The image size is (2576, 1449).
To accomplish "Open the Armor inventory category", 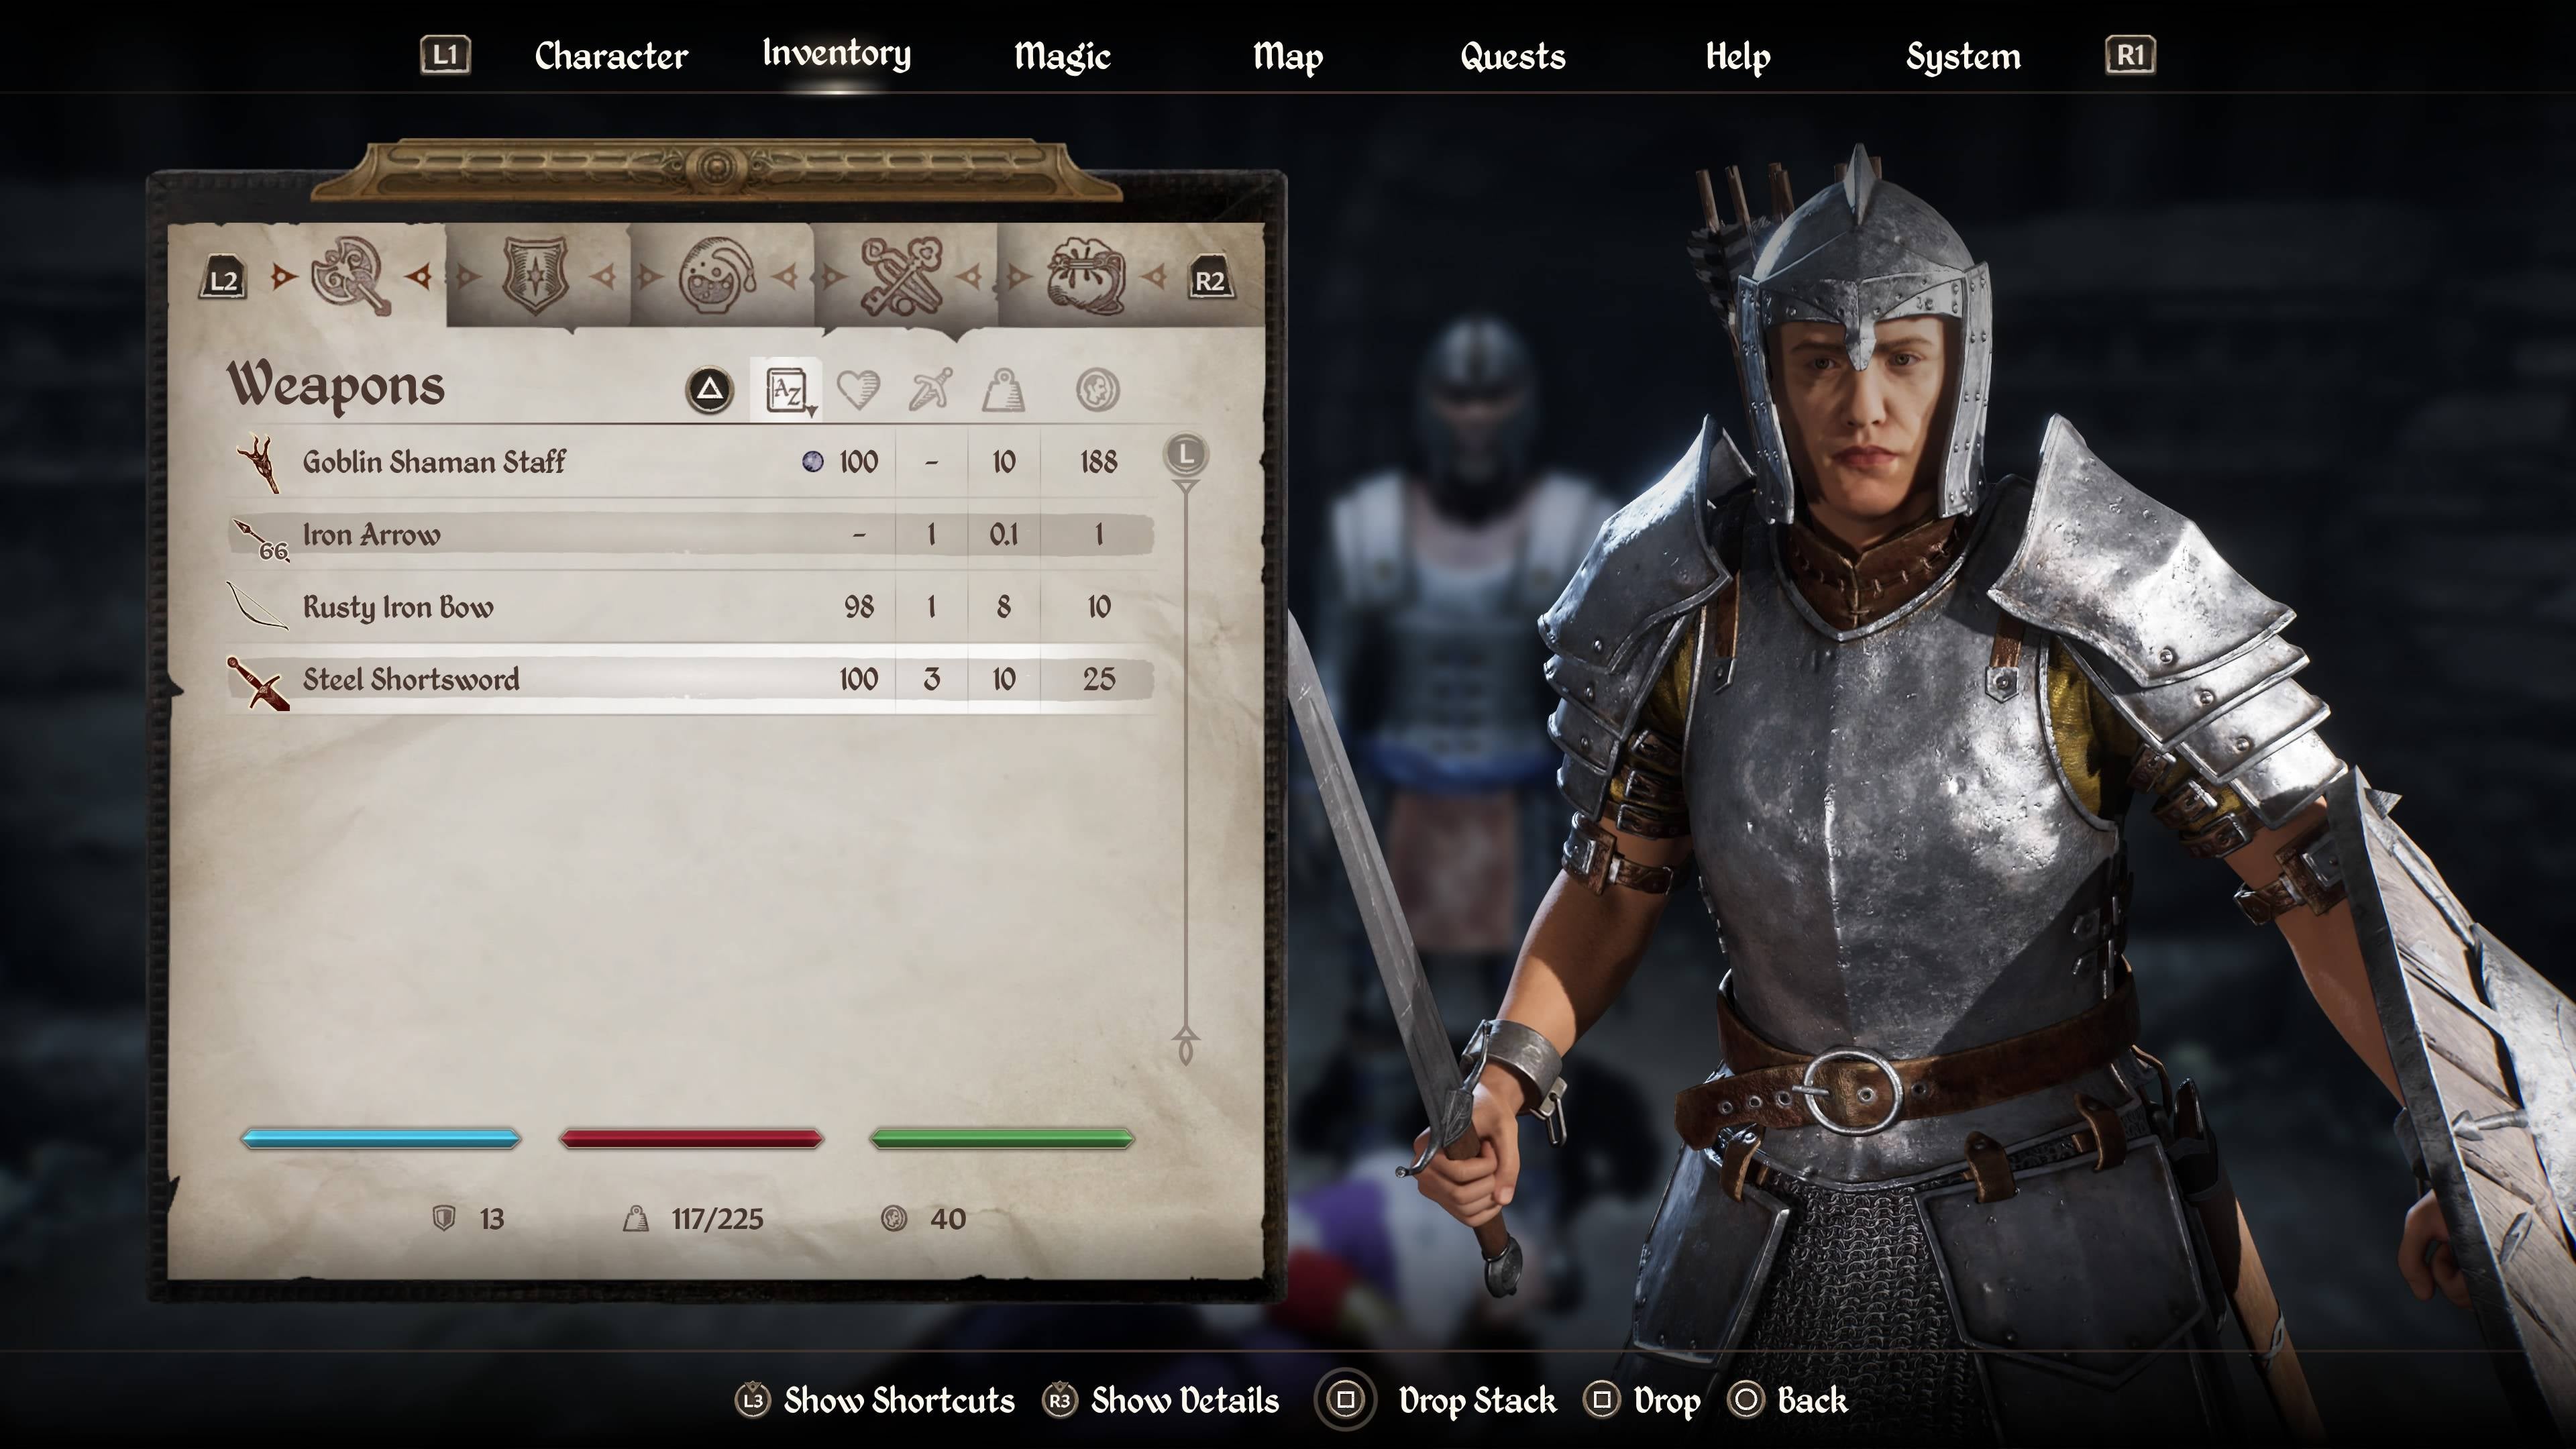I will (536, 275).
